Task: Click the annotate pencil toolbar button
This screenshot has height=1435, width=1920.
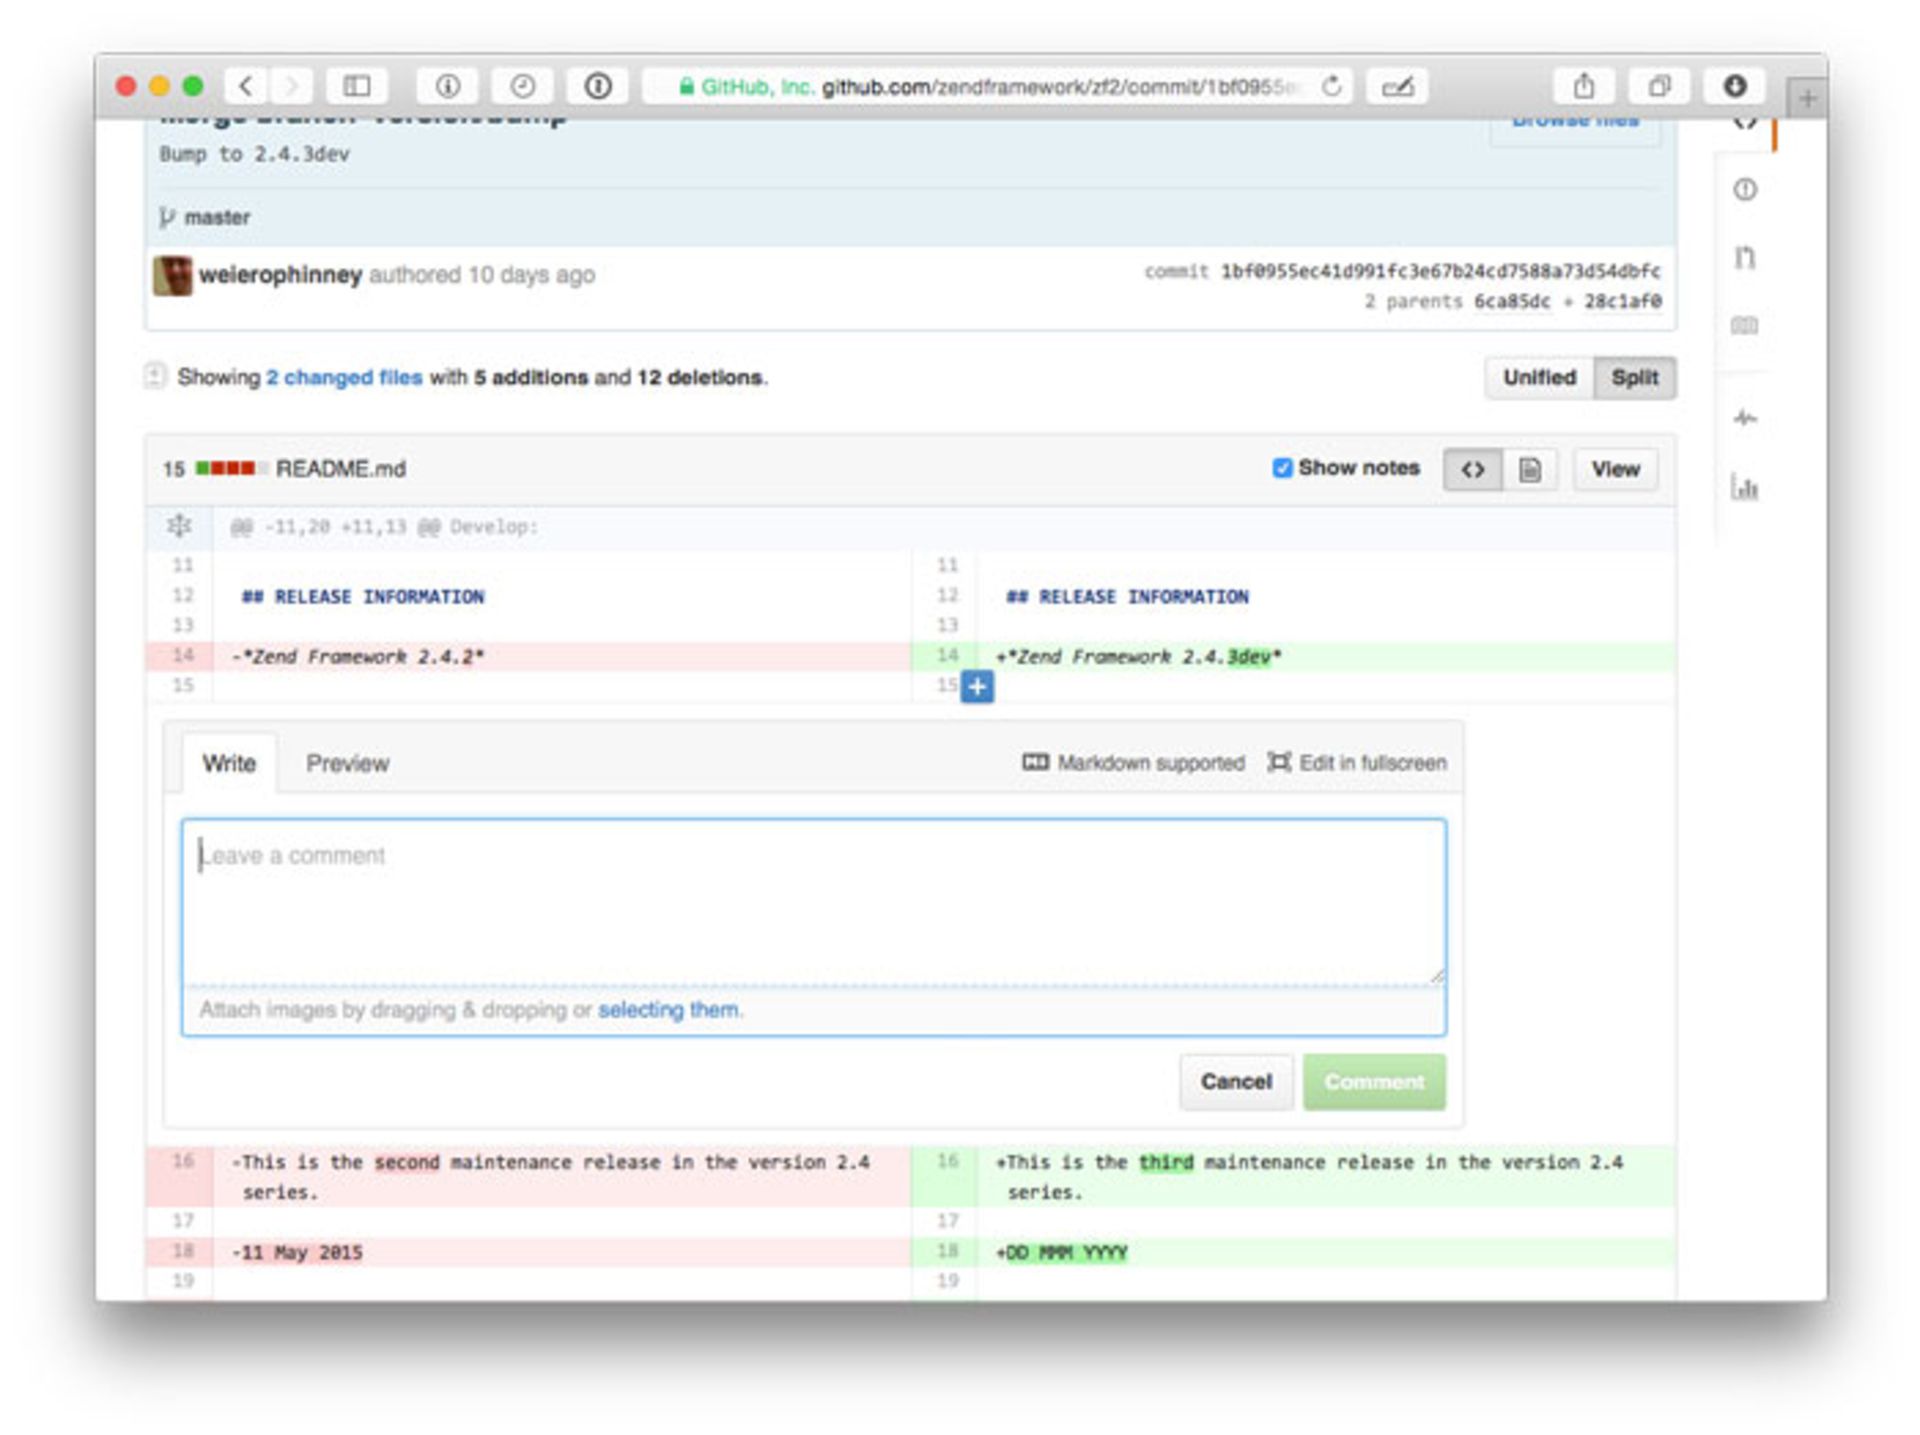Action: coord(1398,86)
